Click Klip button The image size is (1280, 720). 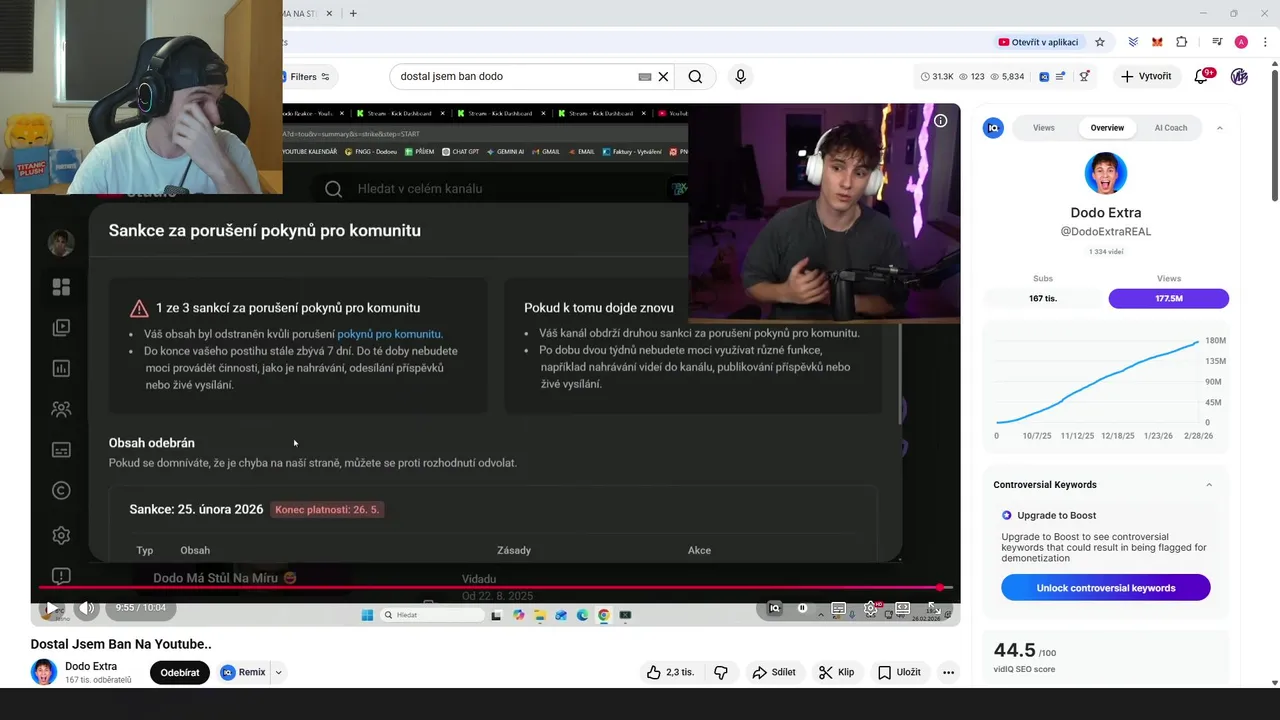click(x=836, y=672)
